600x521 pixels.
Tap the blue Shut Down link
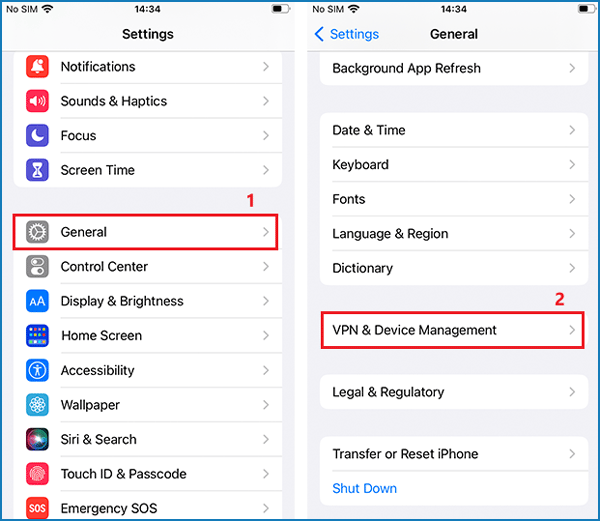coord(364,488)
